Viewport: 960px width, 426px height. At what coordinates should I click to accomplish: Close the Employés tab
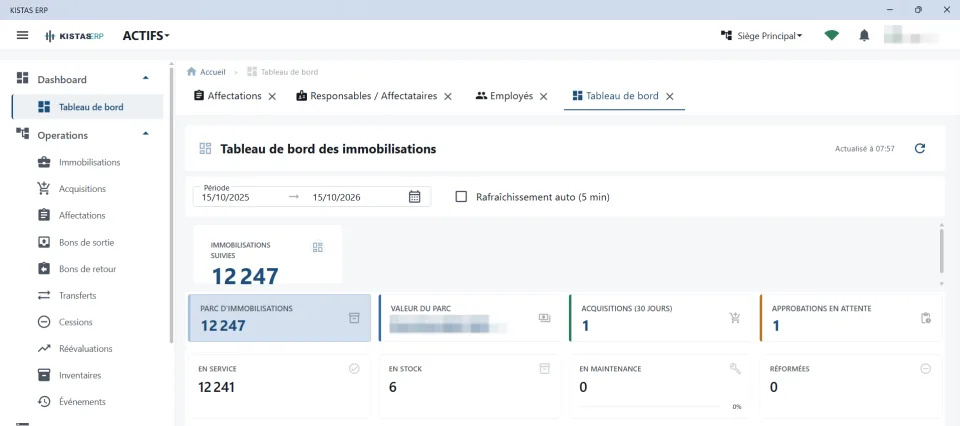[543, 96]
